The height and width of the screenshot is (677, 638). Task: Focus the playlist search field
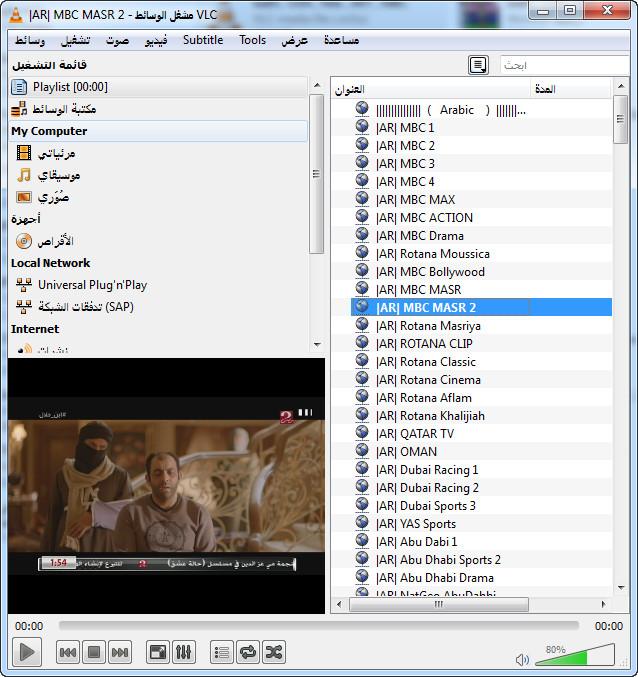[x=564, y=65]
